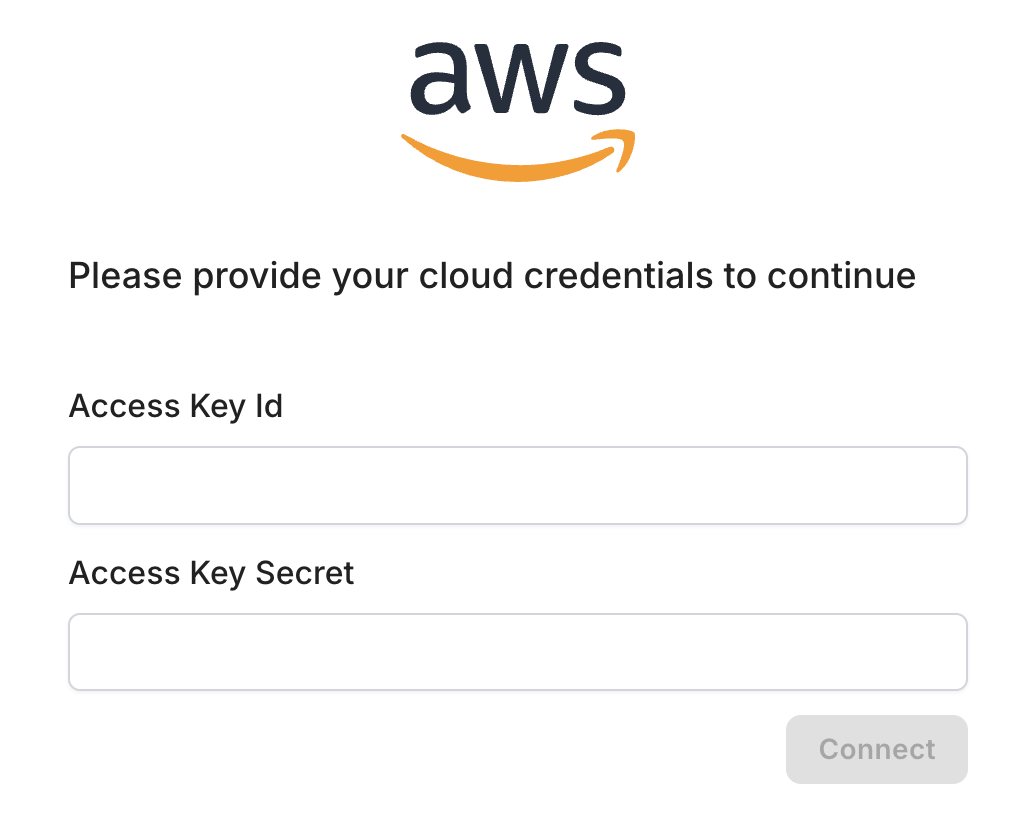This screenshot has height=816, width=1026.
Task: Click the 'Please provide your cloud credentials' heading
Action: [492, 275]
